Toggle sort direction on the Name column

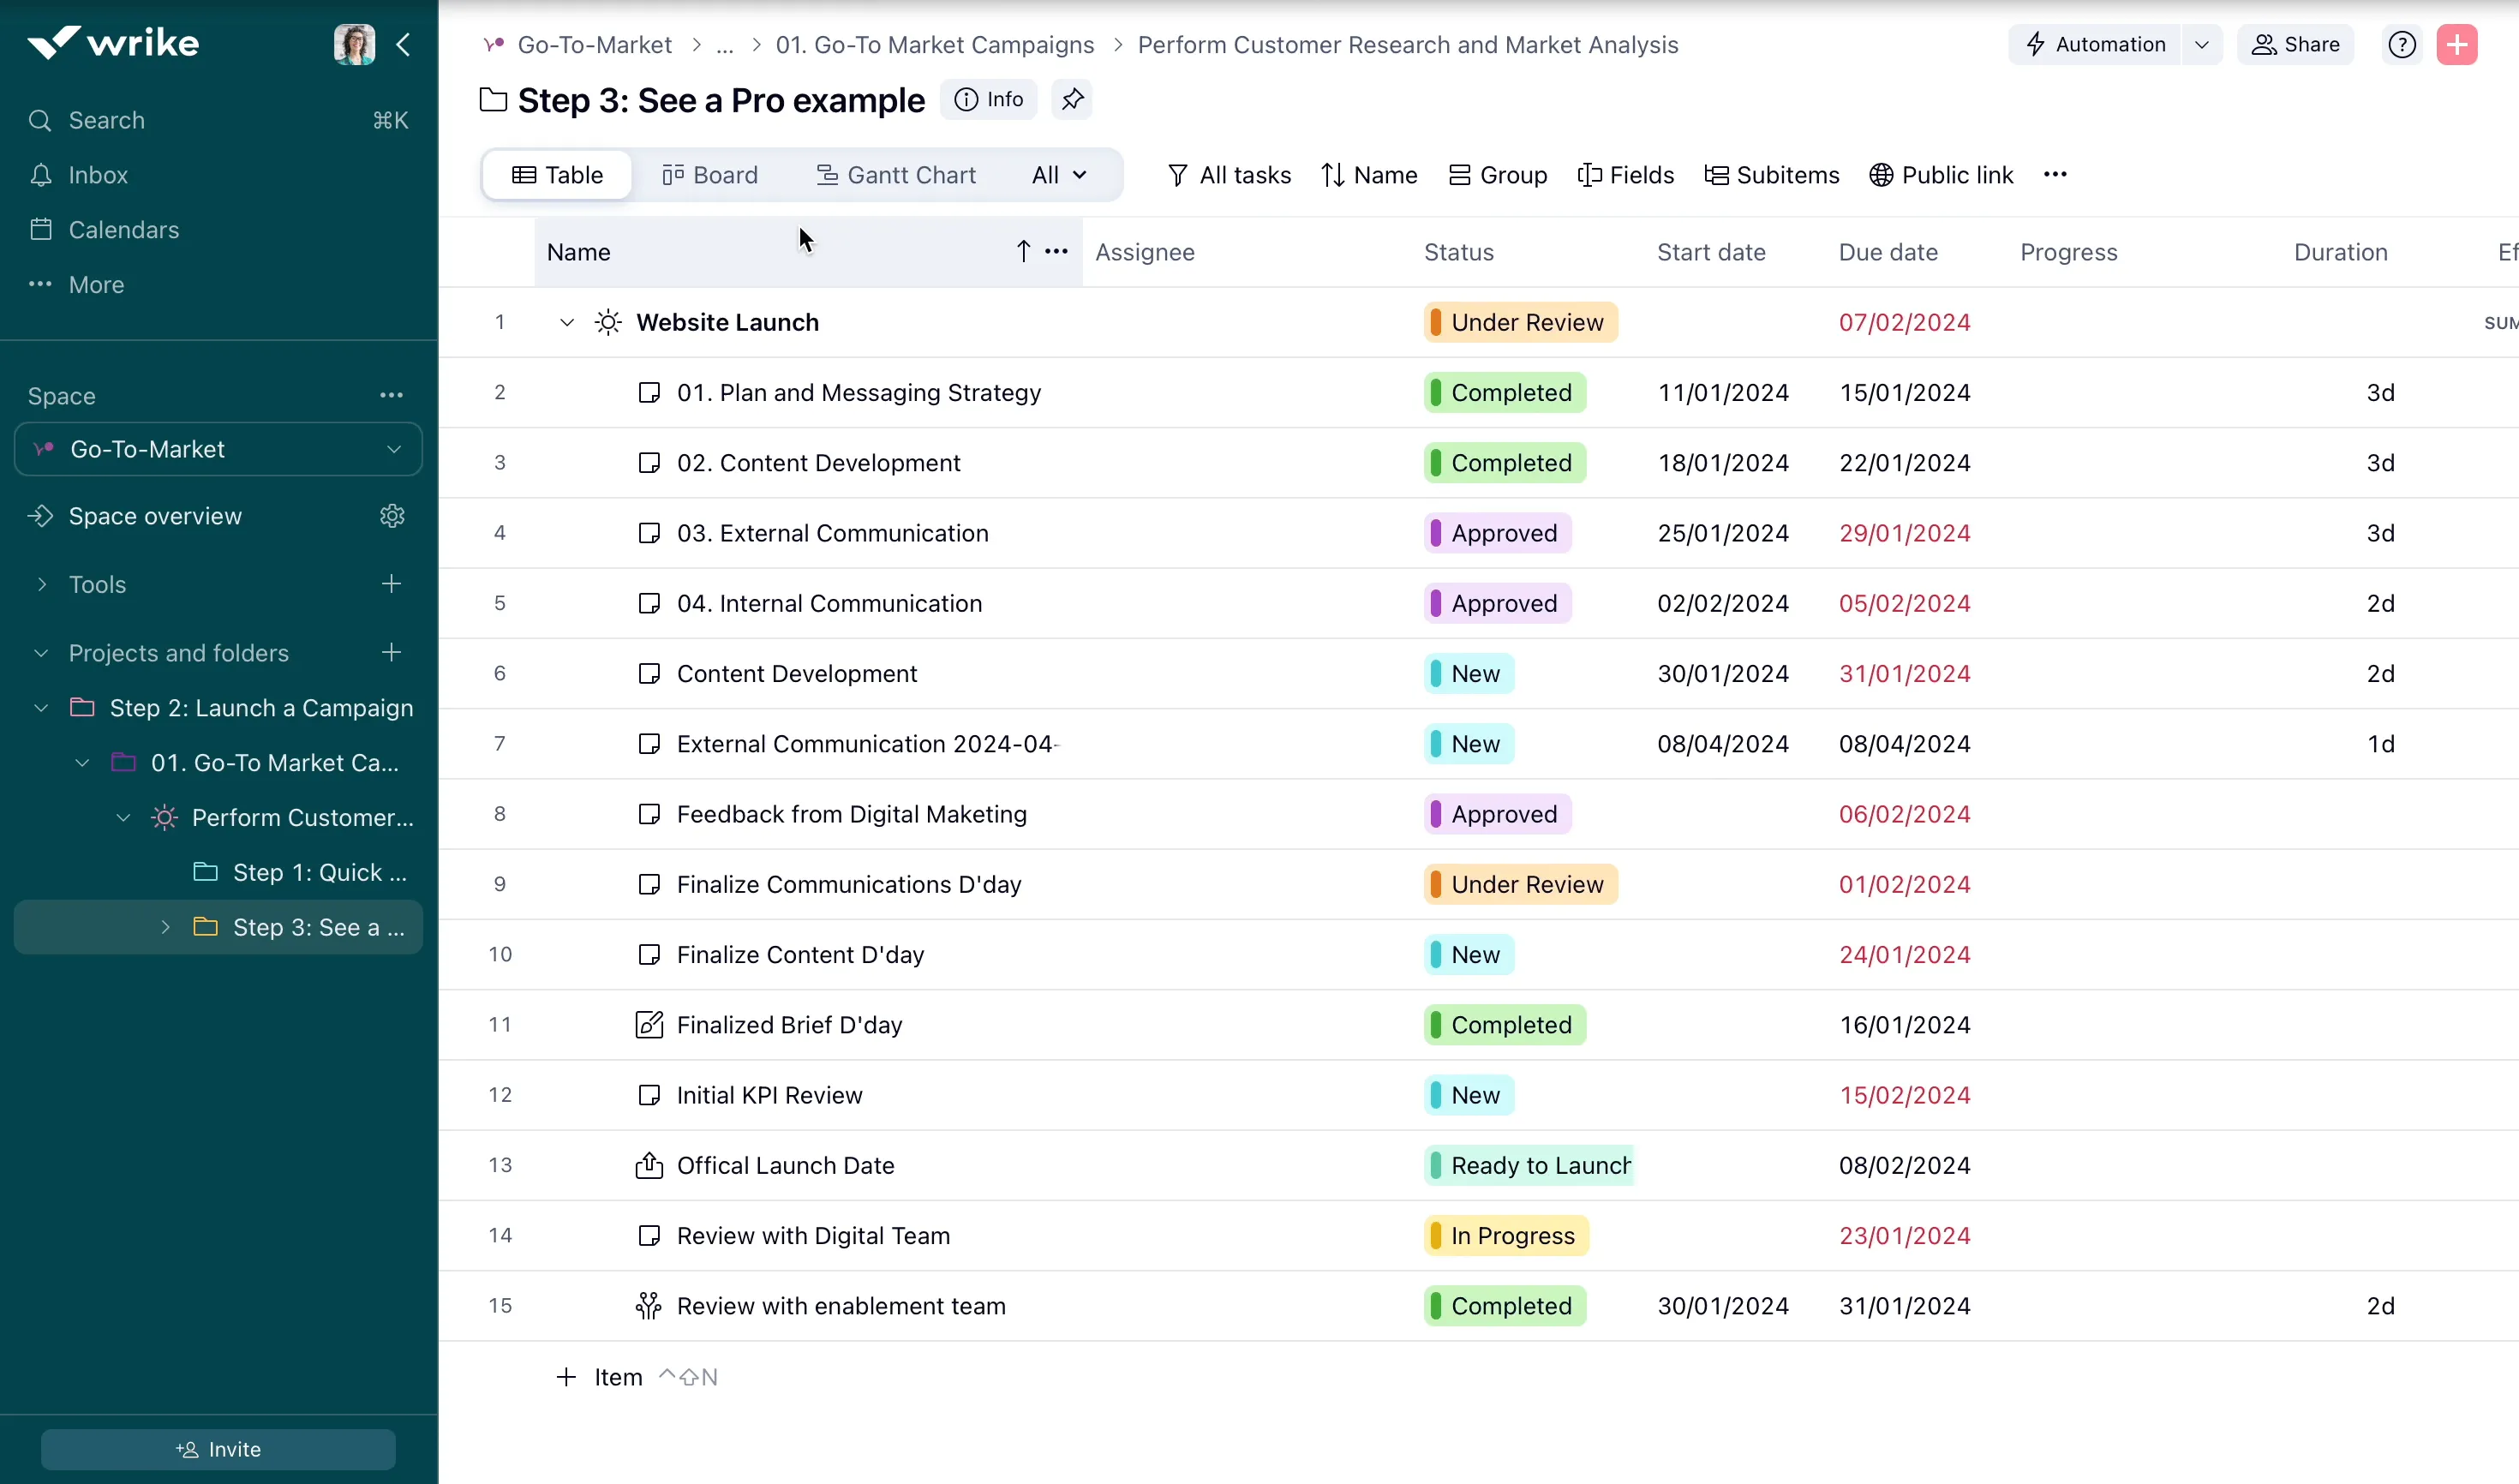1023,251
